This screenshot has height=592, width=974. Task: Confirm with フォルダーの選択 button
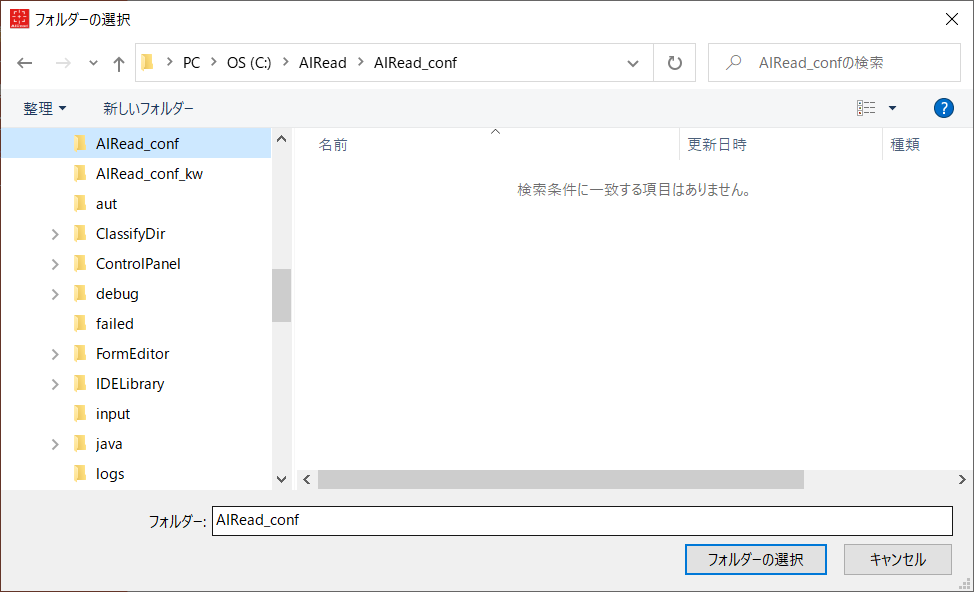click(x=755, y=560)
